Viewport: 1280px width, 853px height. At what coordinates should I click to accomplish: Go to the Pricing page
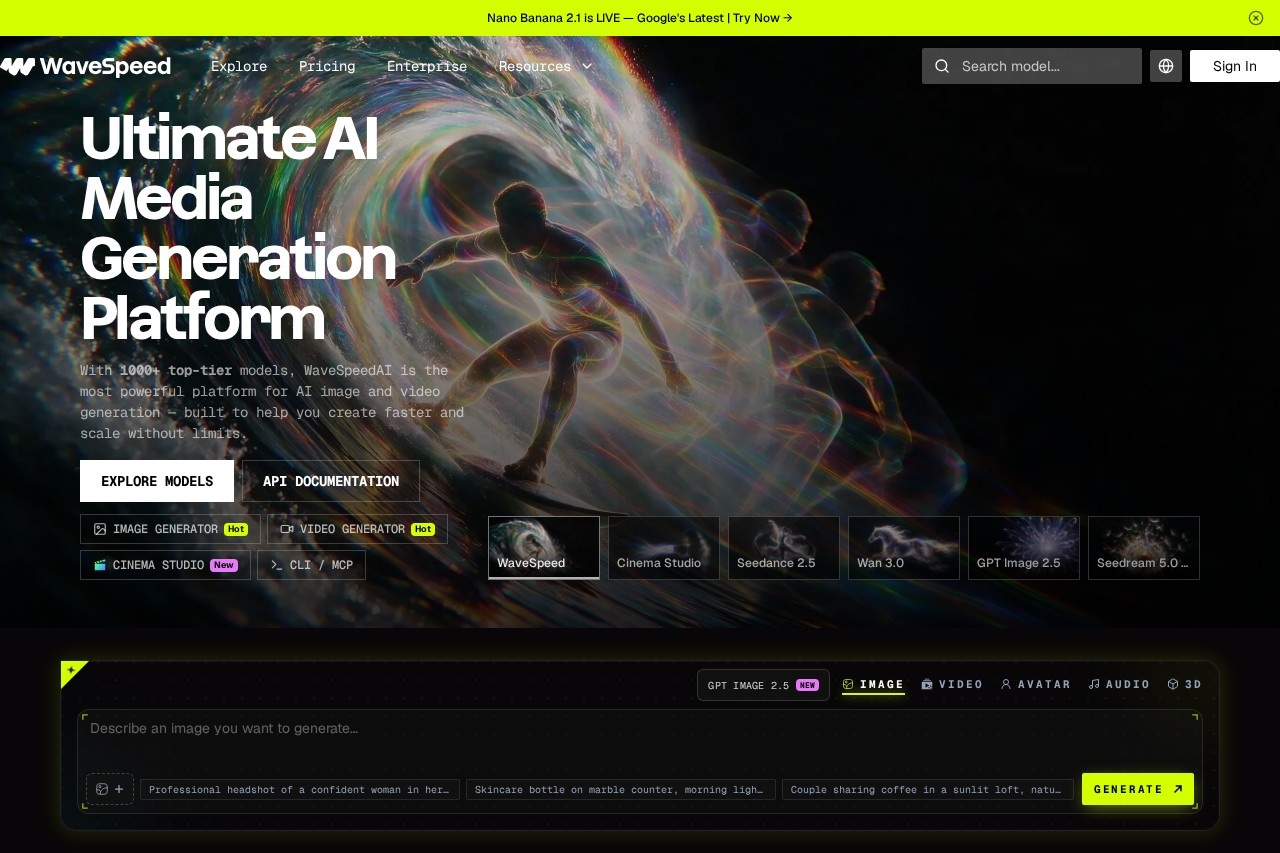coord(327,66)
